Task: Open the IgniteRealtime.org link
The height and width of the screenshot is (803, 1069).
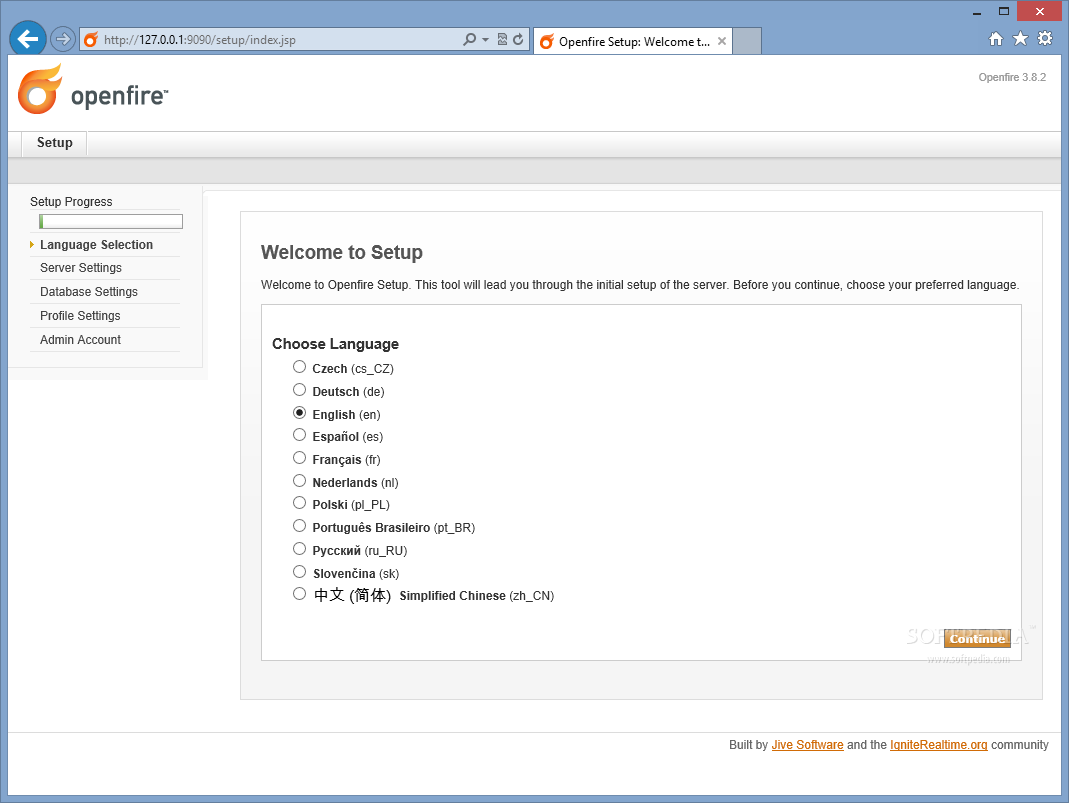Action: point(938,745)
